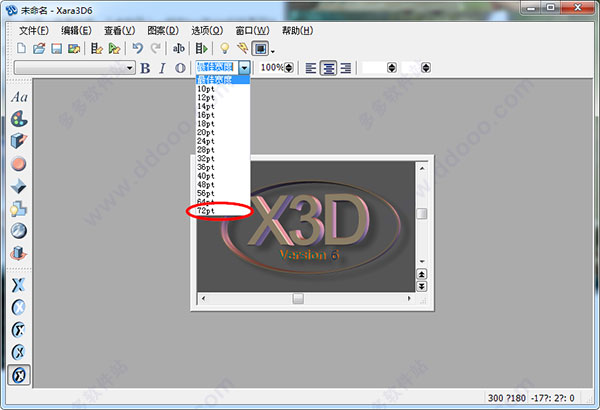
Task: Select the fourth X style icon in sidebar
Action: point(19,352)
